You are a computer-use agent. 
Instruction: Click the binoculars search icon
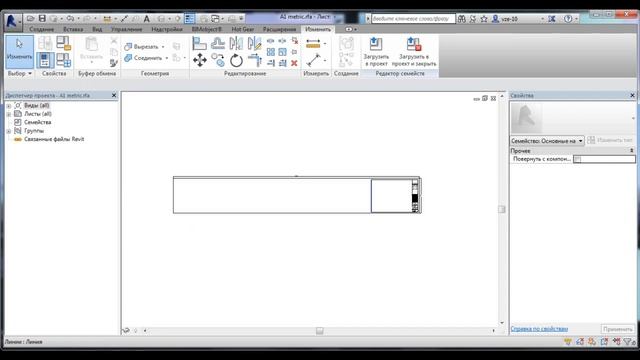(462, 19)
